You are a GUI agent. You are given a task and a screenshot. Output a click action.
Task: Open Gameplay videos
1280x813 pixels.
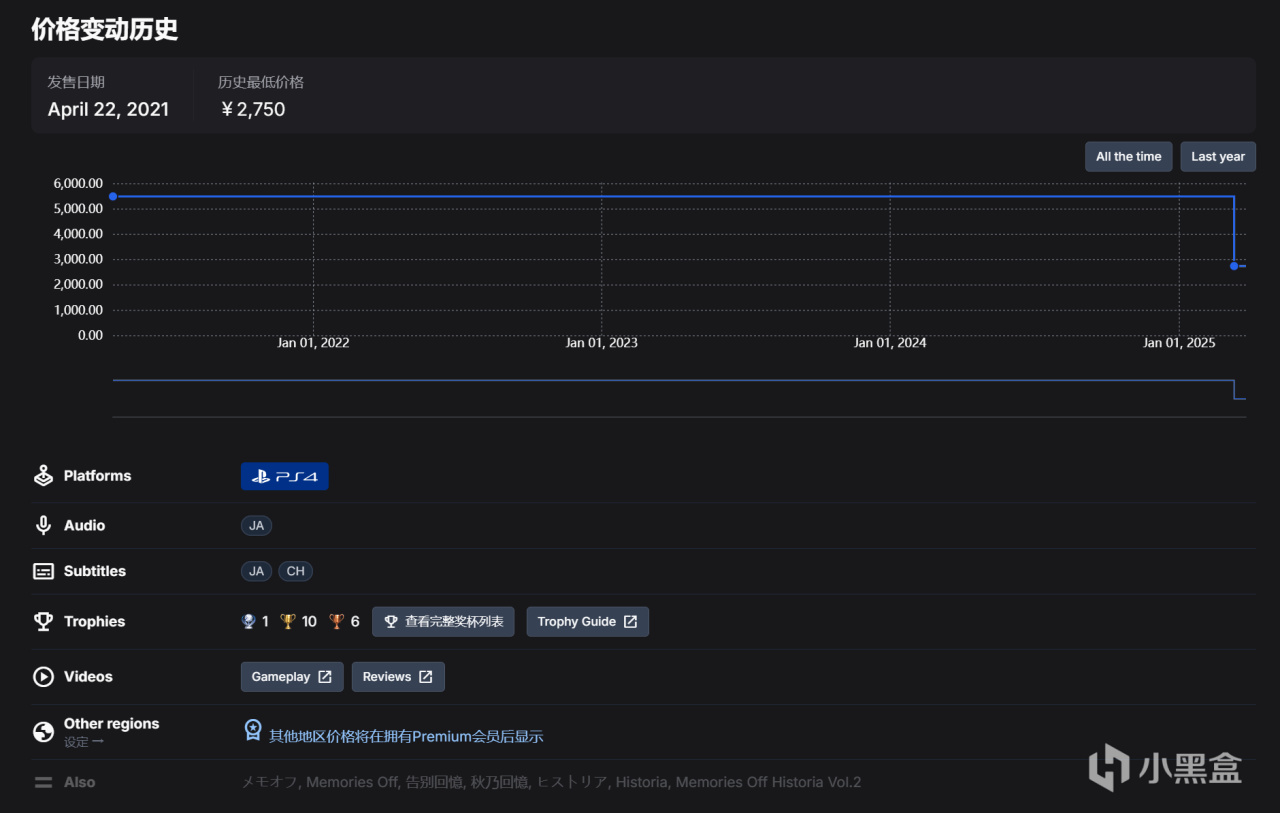pyautogui.click(x=292, y=677)
